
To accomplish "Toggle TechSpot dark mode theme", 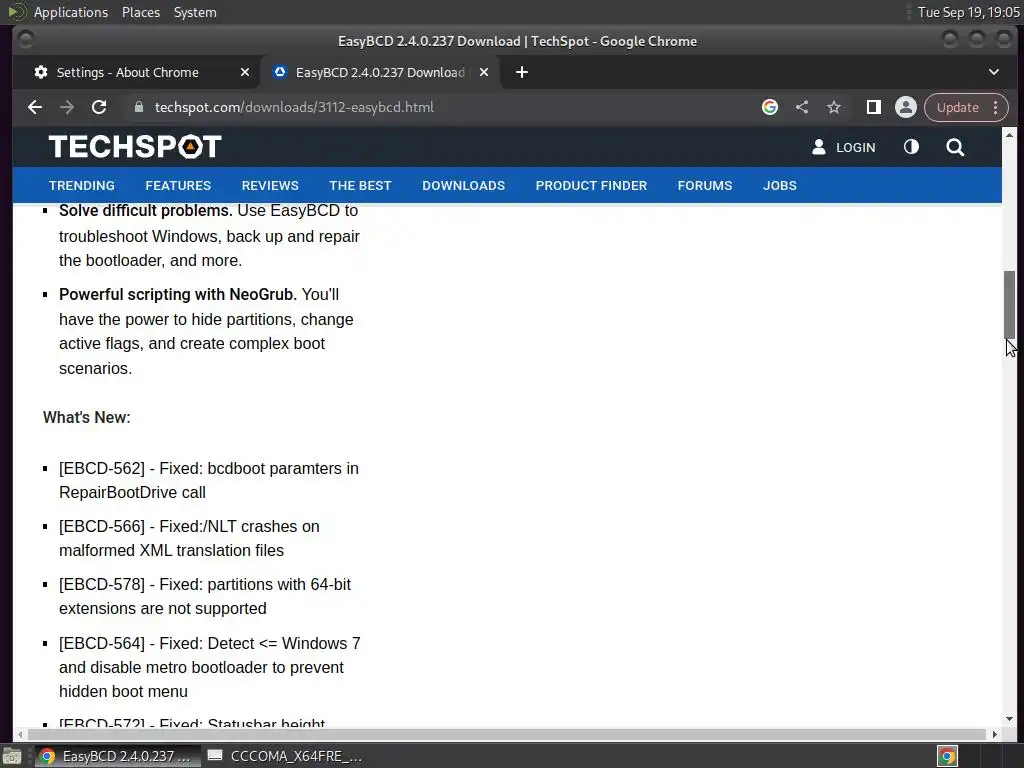I will [x=912, y=147].
